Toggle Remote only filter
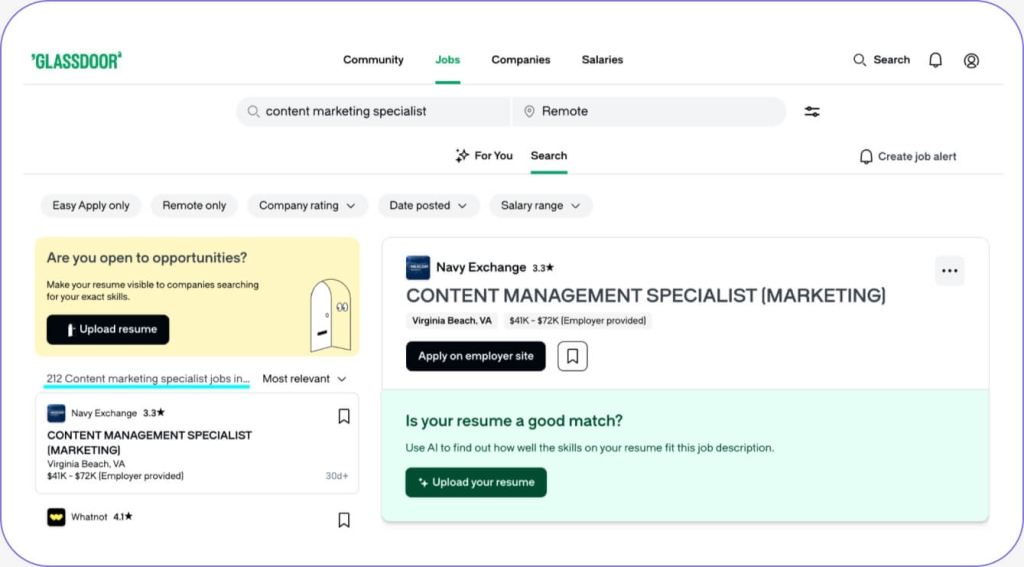 point(194,205)
